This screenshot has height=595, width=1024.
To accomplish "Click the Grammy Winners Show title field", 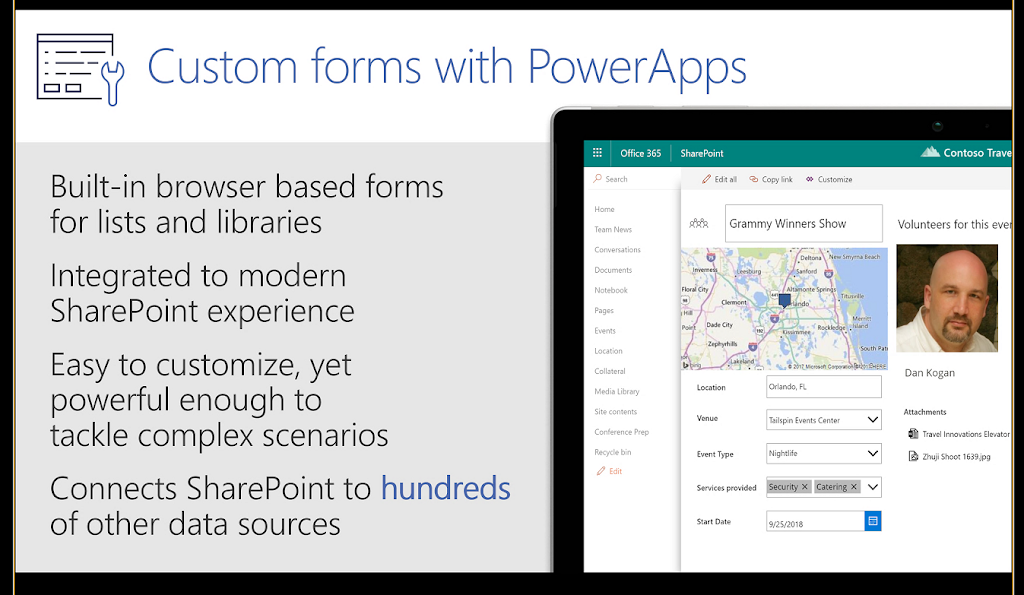I will click(803, 223).
